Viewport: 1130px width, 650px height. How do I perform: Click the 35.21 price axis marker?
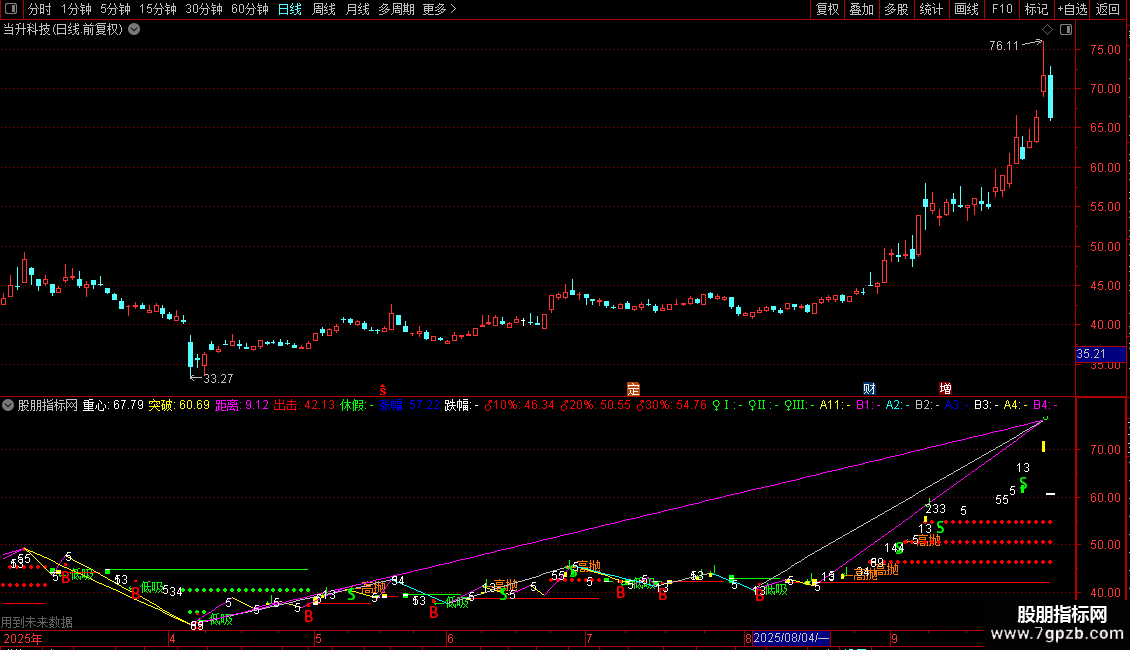(x=1100, y=354)
